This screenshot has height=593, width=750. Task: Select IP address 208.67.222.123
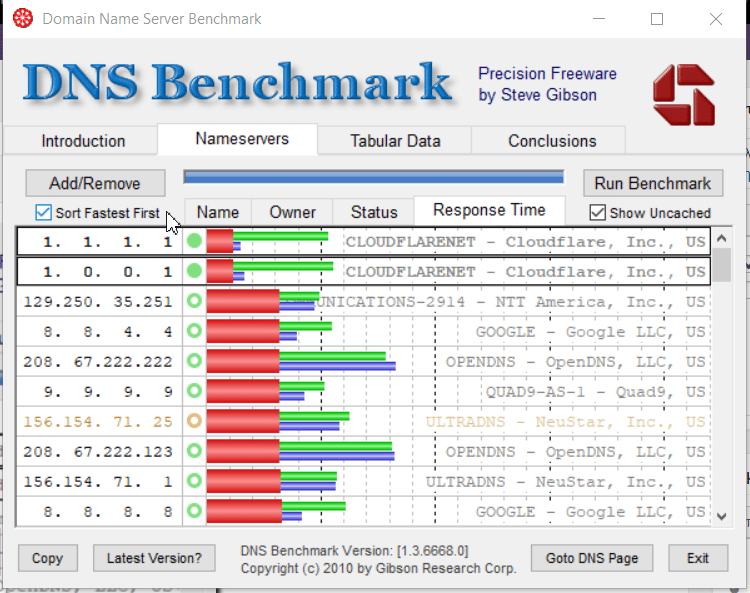click(98, 451)
